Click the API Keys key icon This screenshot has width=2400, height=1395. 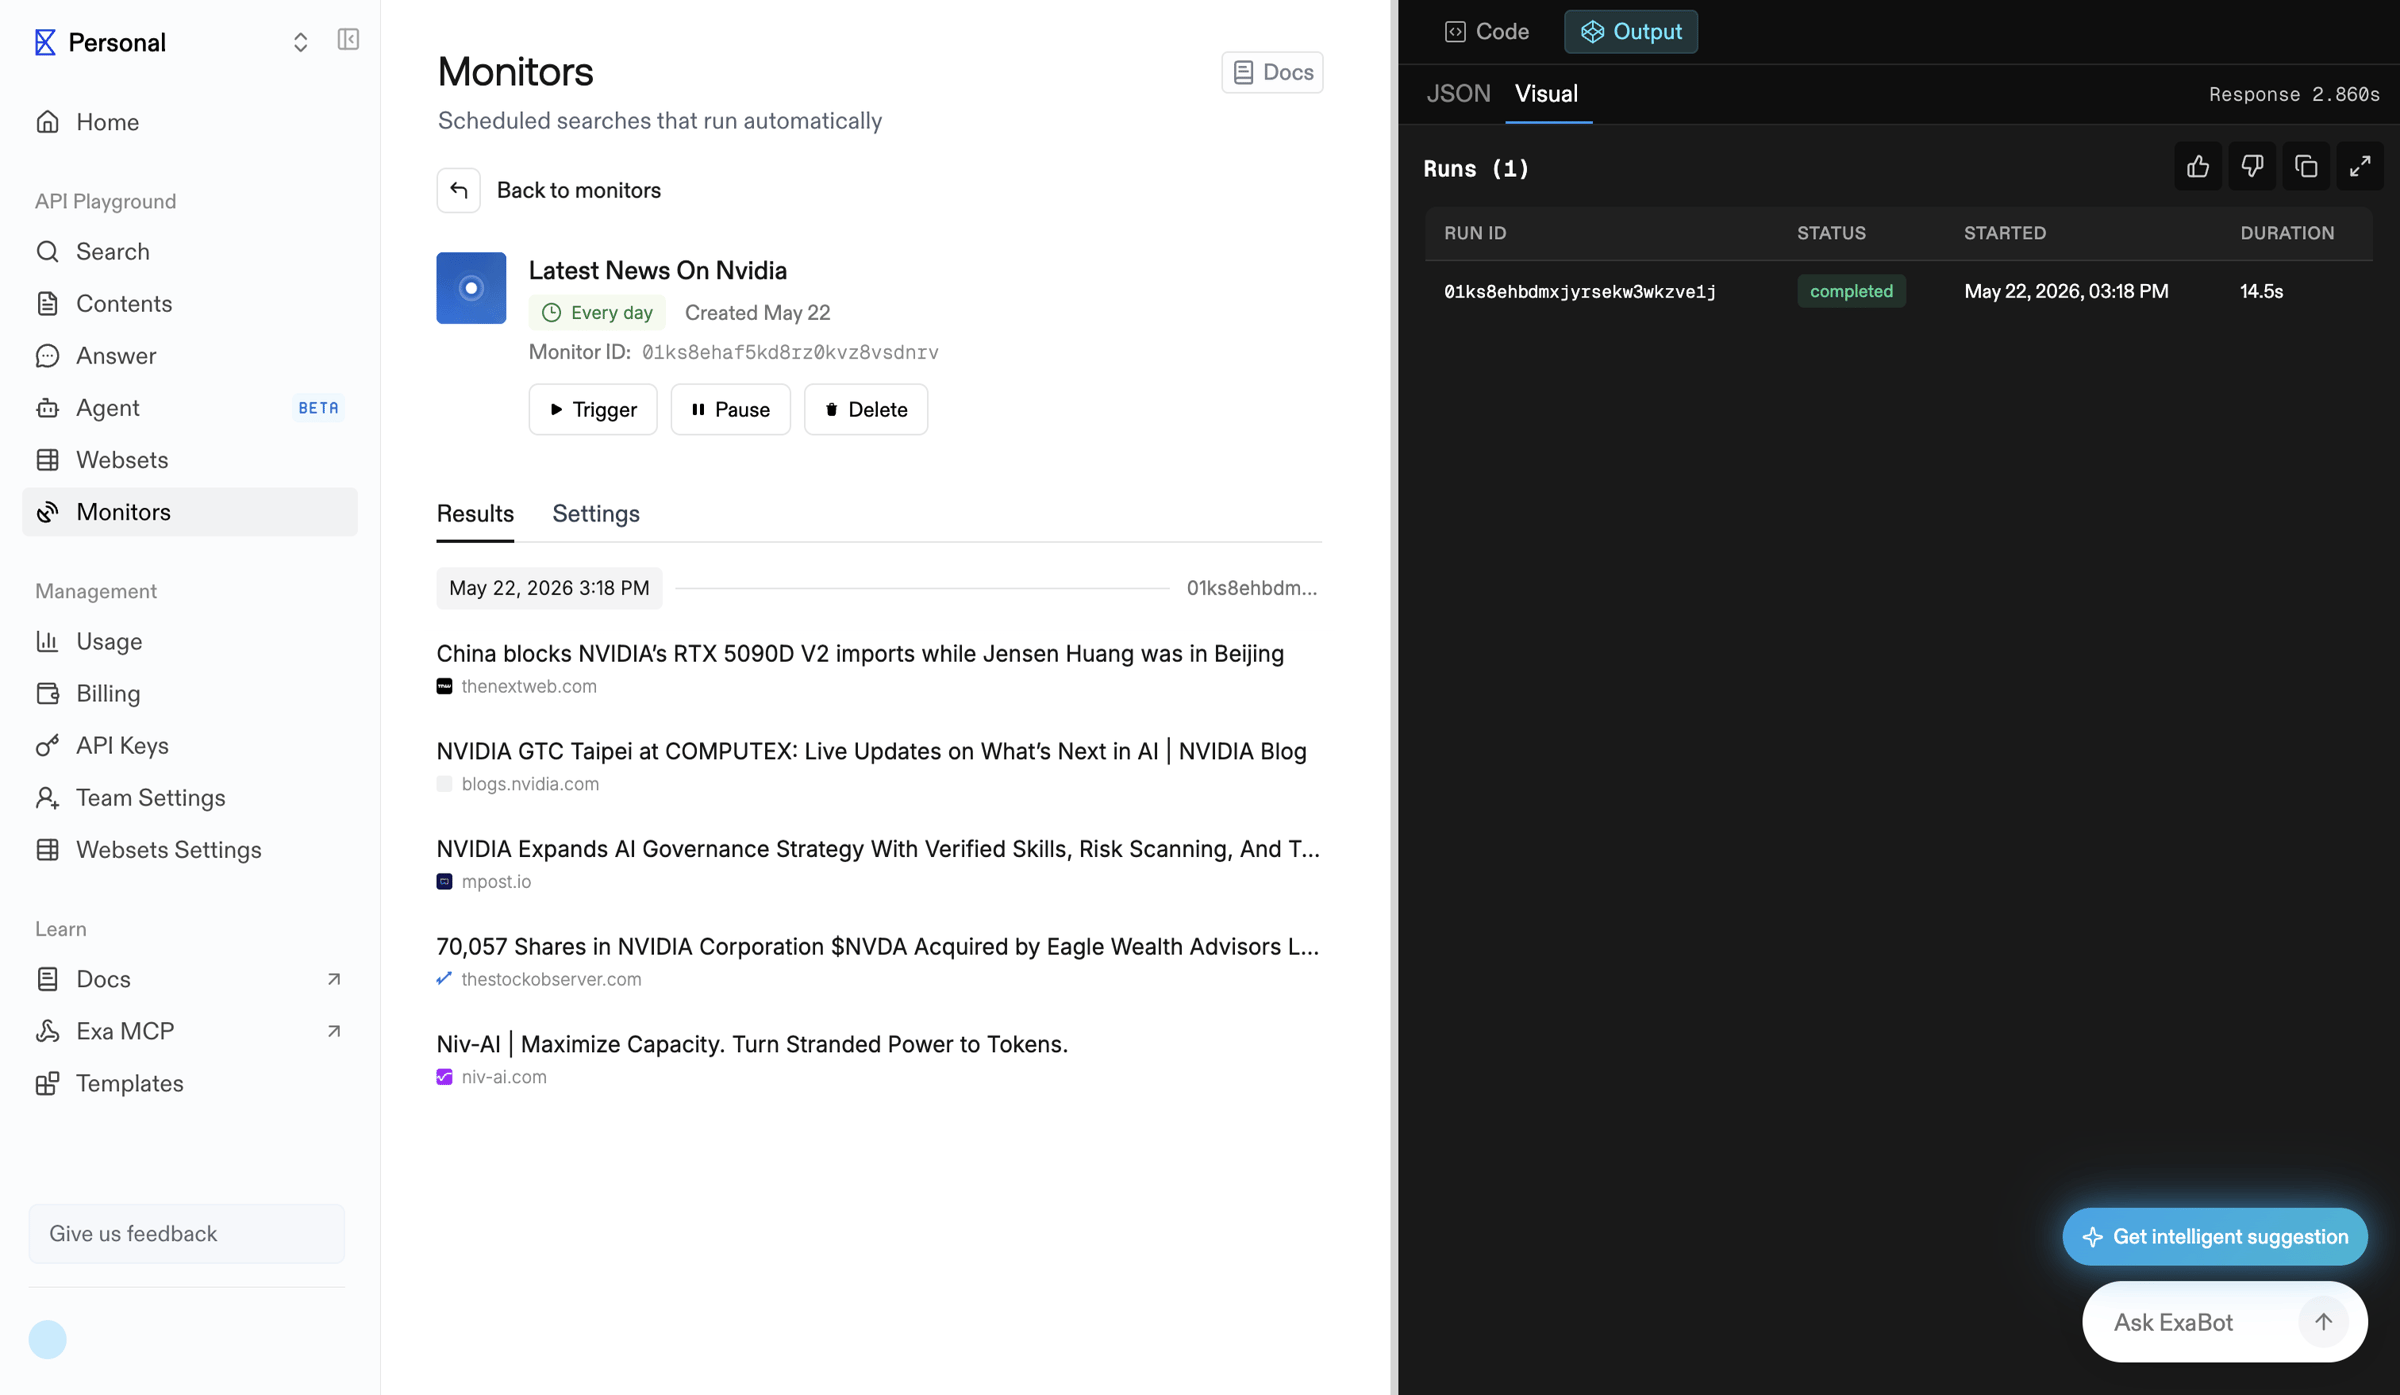[47, 745]
